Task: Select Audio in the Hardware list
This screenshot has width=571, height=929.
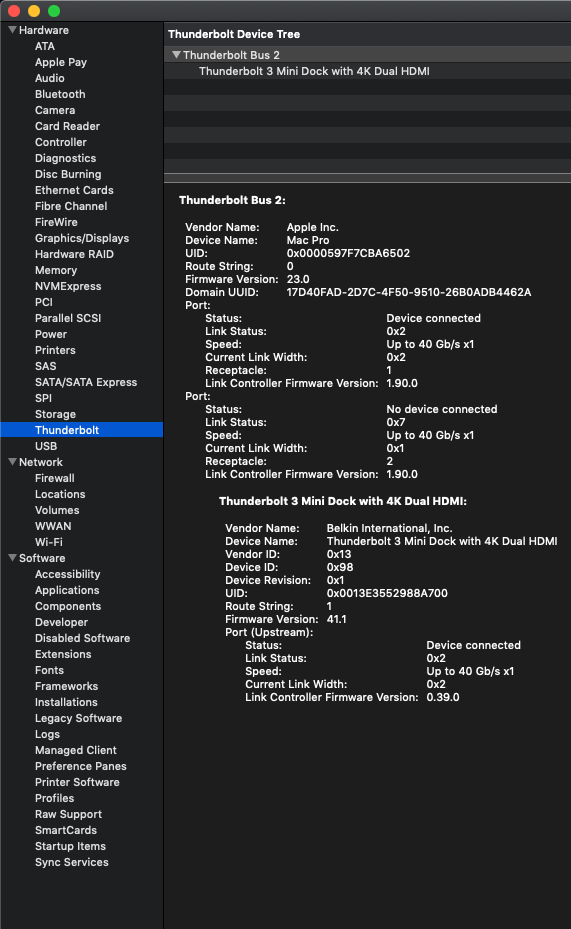Action: coord(50,78)
